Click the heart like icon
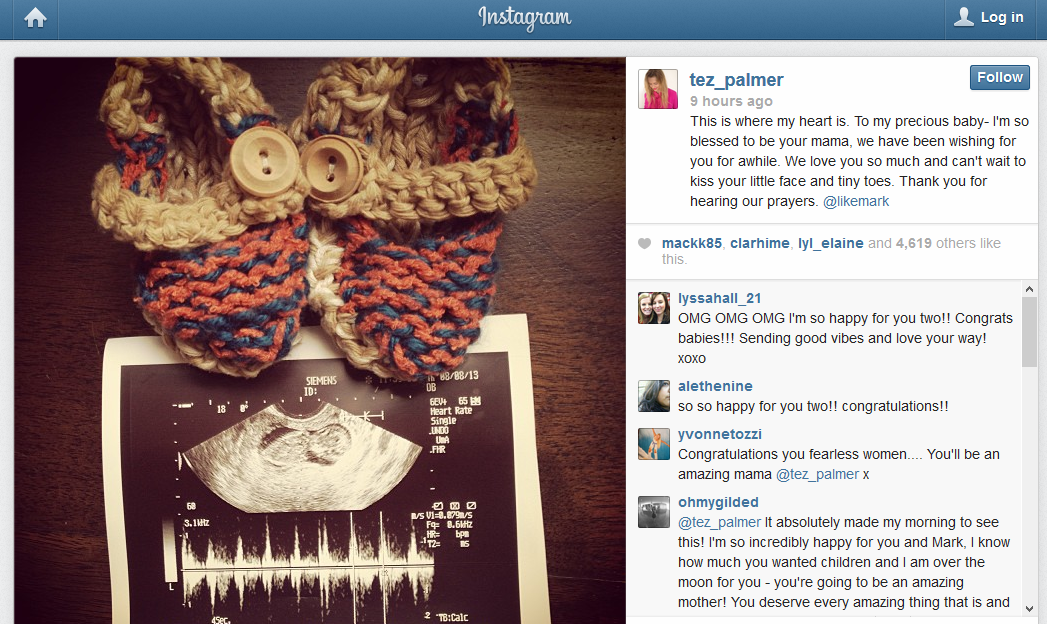Viewport: 1047px width, 624px height. point(644,244)
